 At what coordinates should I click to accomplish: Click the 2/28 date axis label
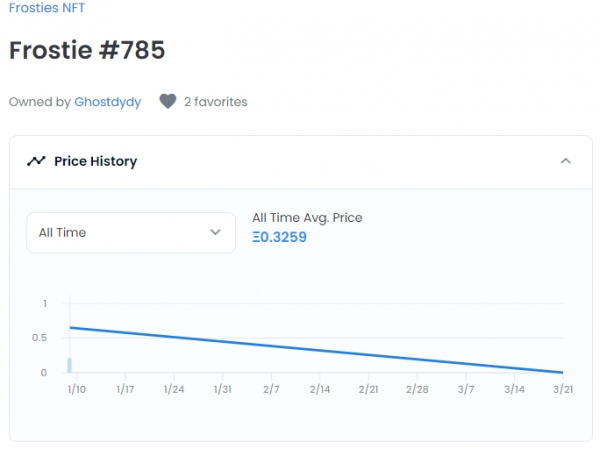coord(417,389)
